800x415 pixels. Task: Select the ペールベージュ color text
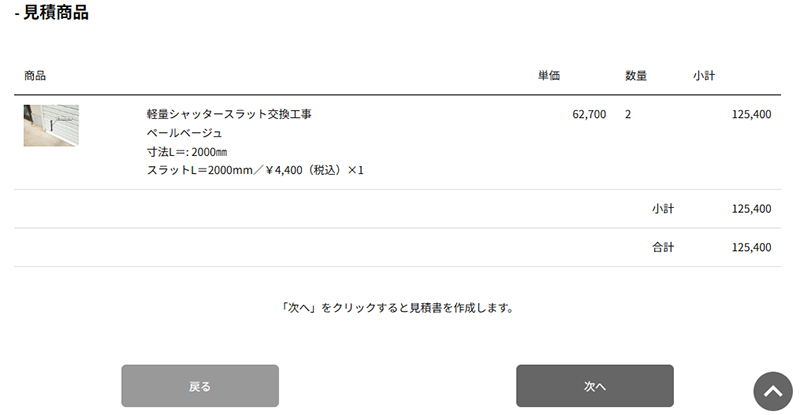[184, 133]
